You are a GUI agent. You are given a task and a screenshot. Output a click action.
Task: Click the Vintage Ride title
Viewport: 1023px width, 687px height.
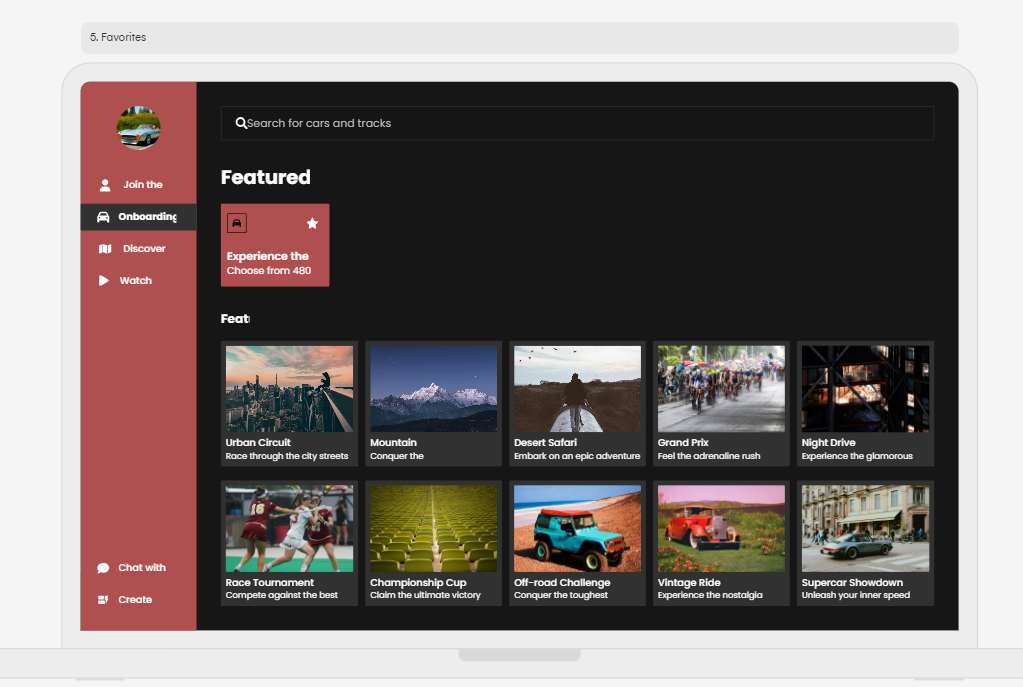click(x=689, y=582)
